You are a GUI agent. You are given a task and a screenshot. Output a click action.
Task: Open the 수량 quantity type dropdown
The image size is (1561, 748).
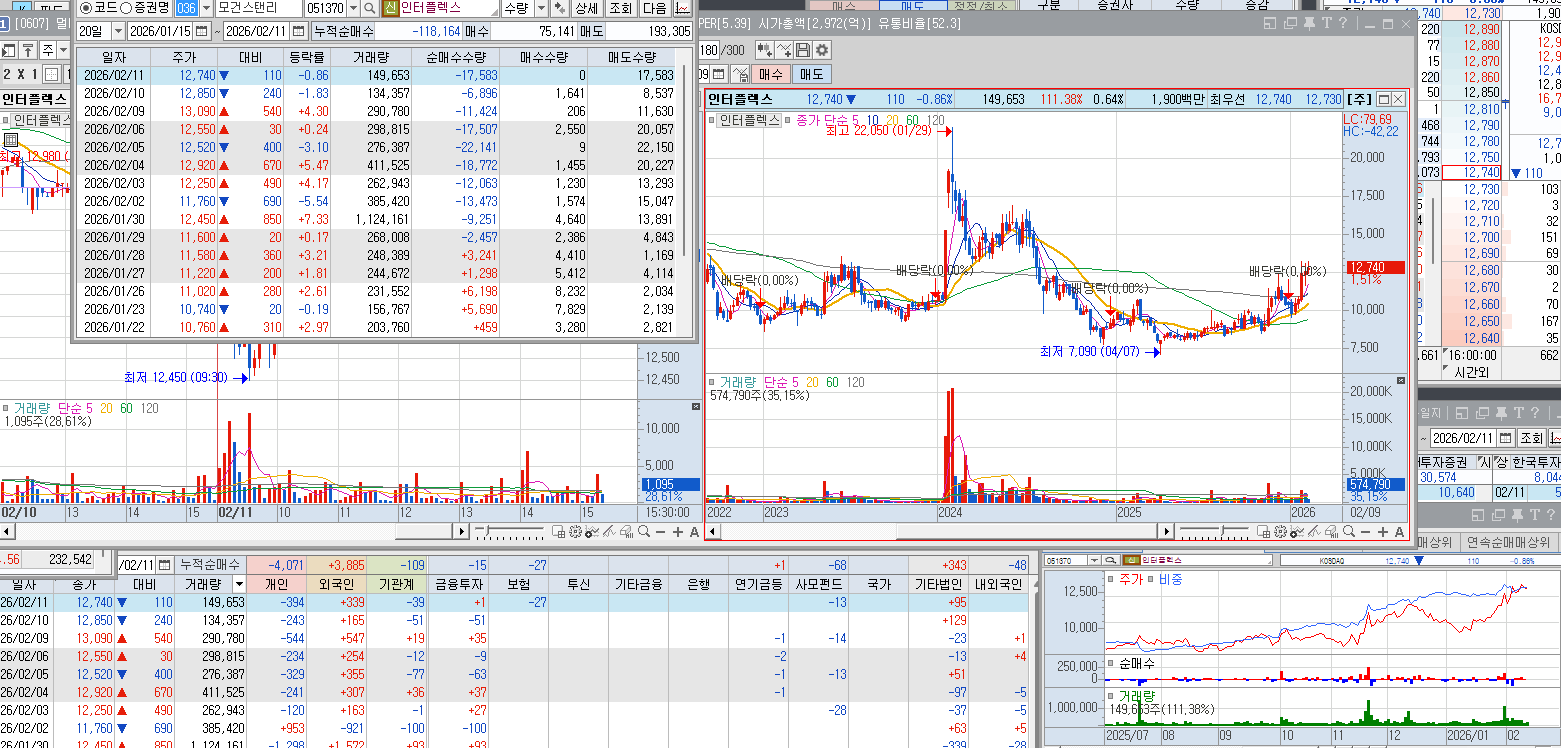(542, 8)
